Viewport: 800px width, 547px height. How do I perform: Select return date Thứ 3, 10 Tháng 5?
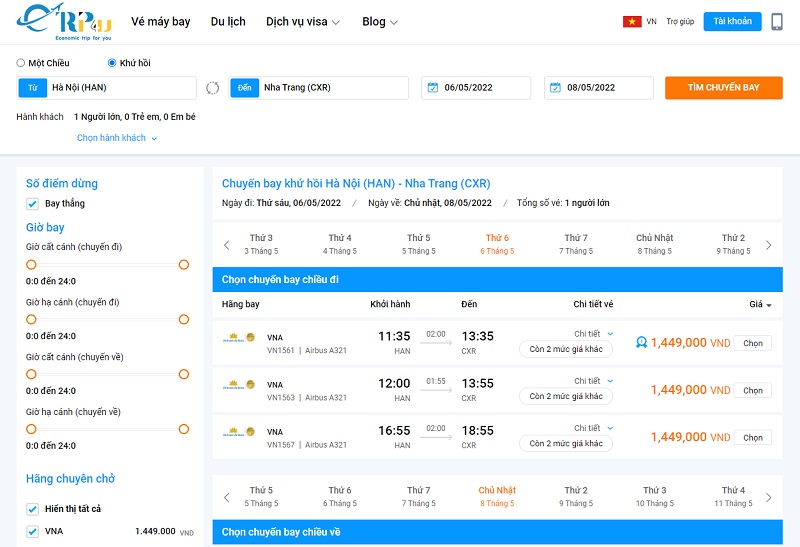[655, 496]
